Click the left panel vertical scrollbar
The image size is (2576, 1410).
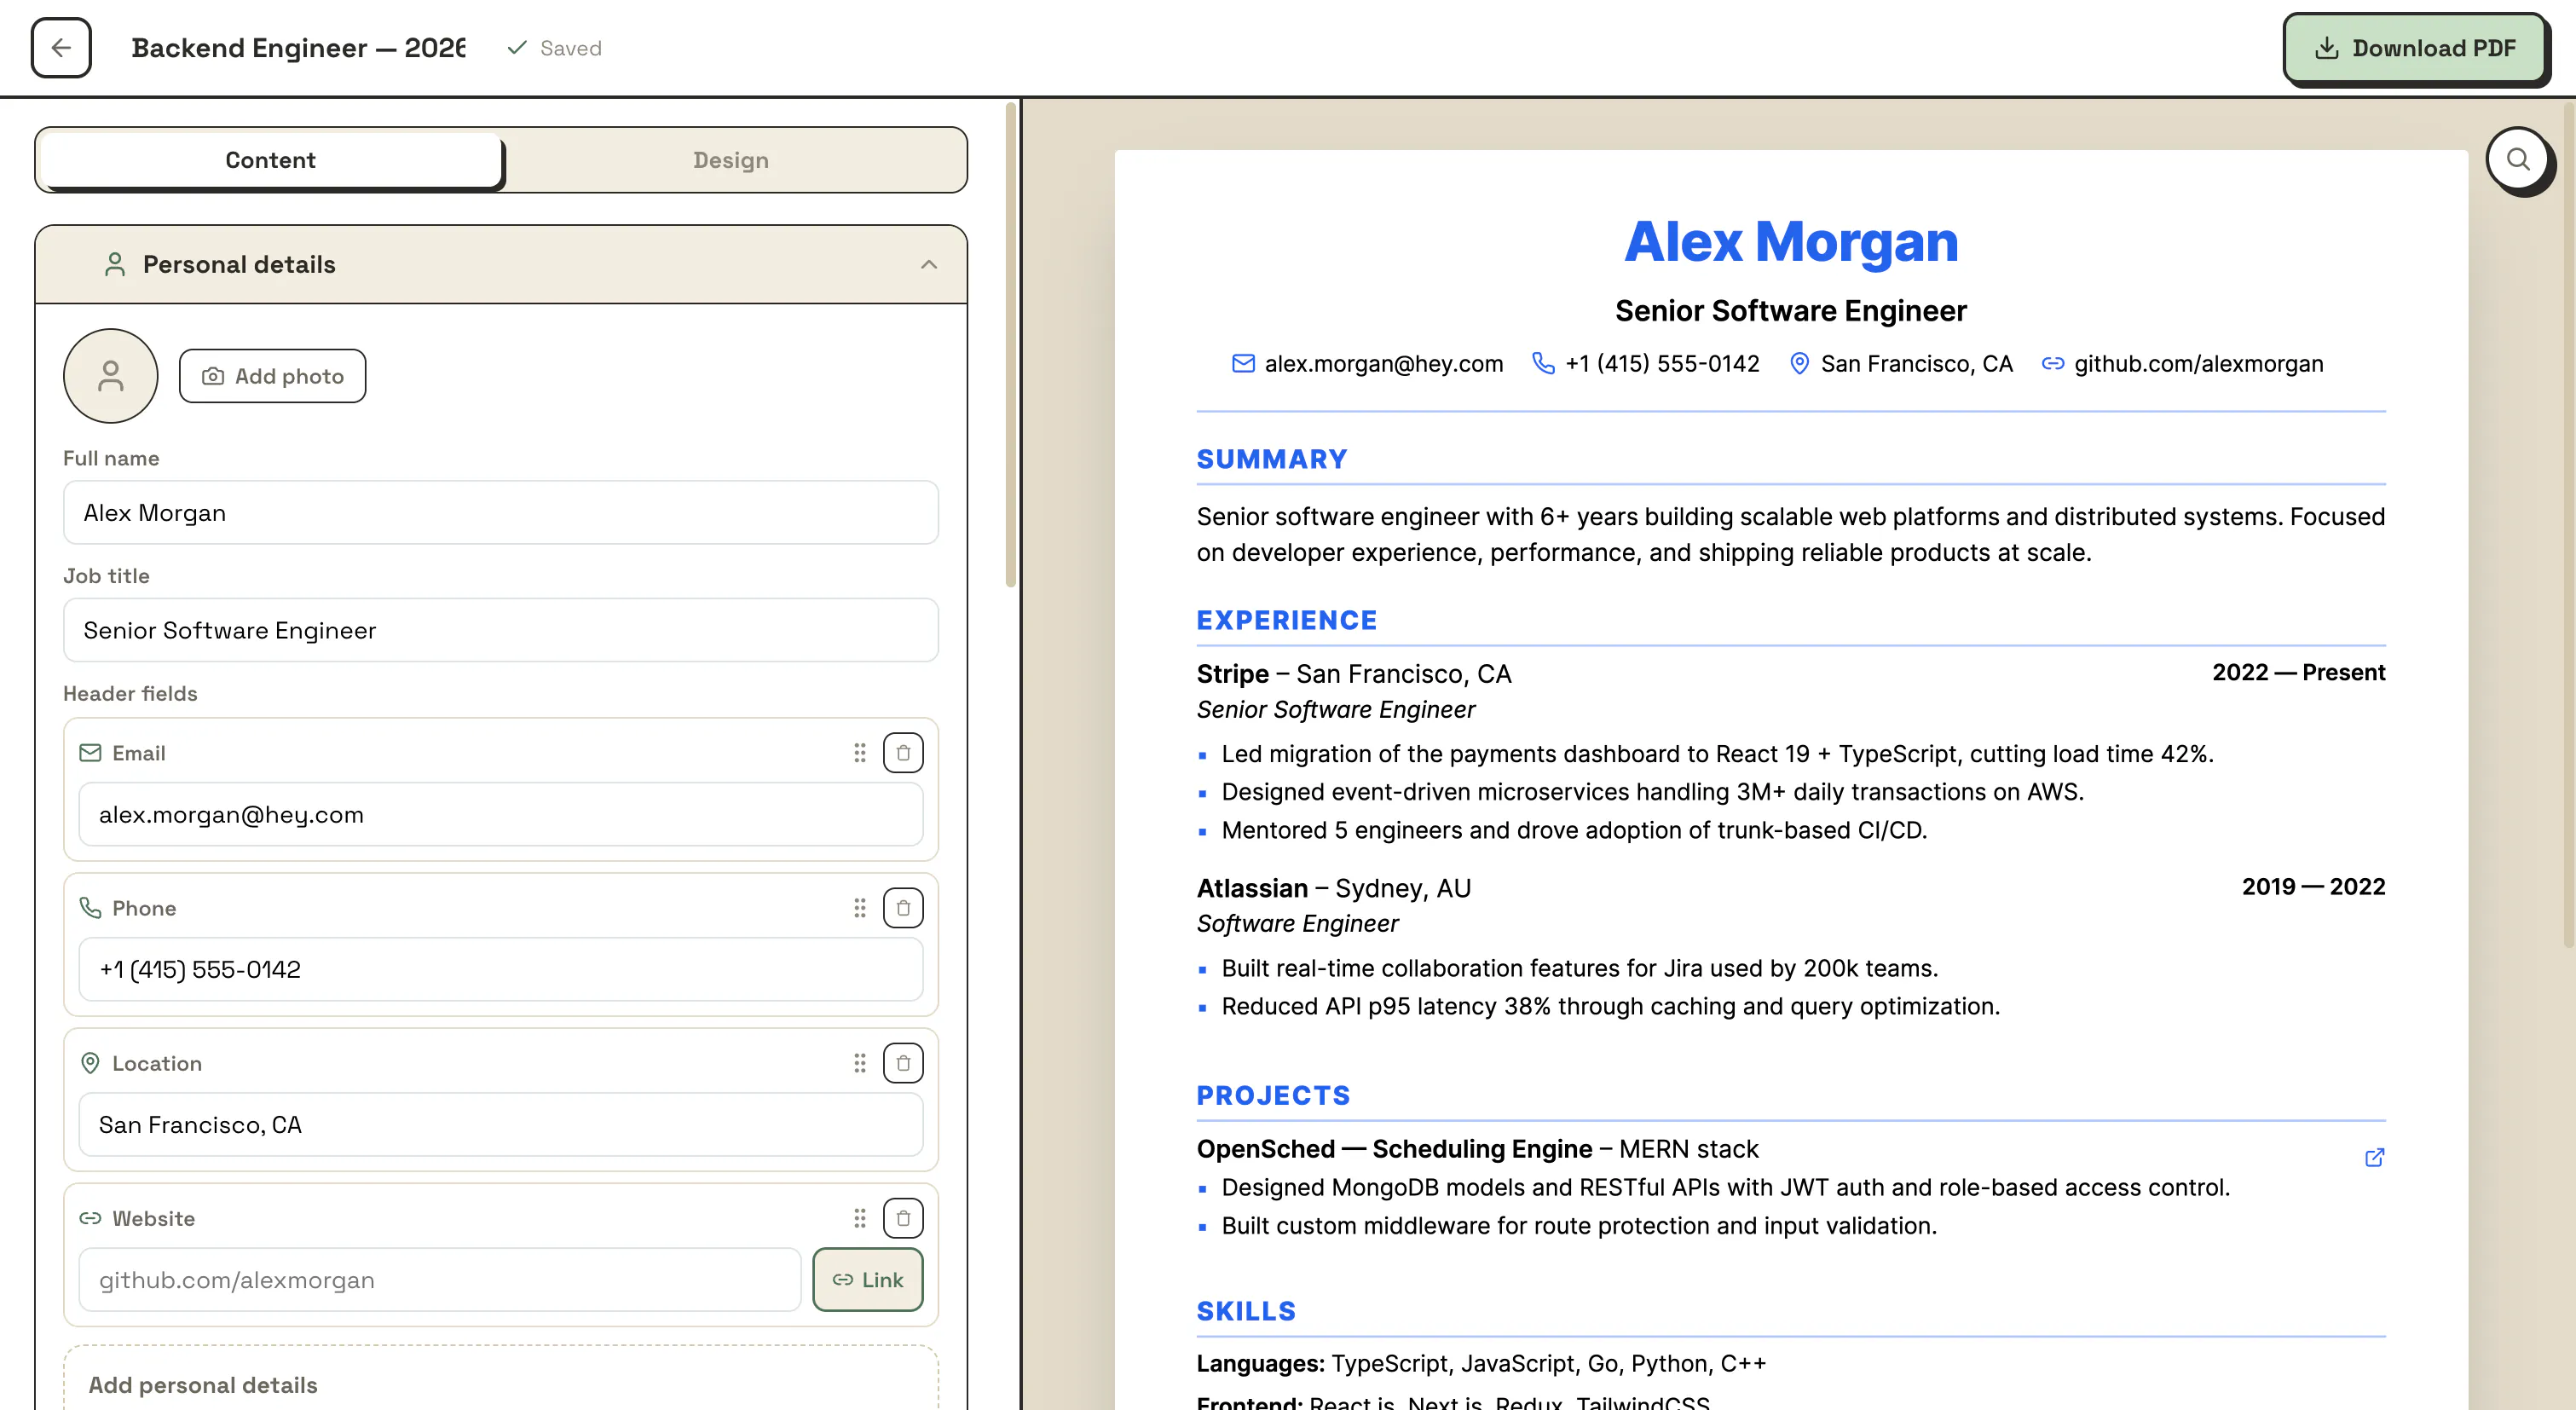pos(1011,345)
